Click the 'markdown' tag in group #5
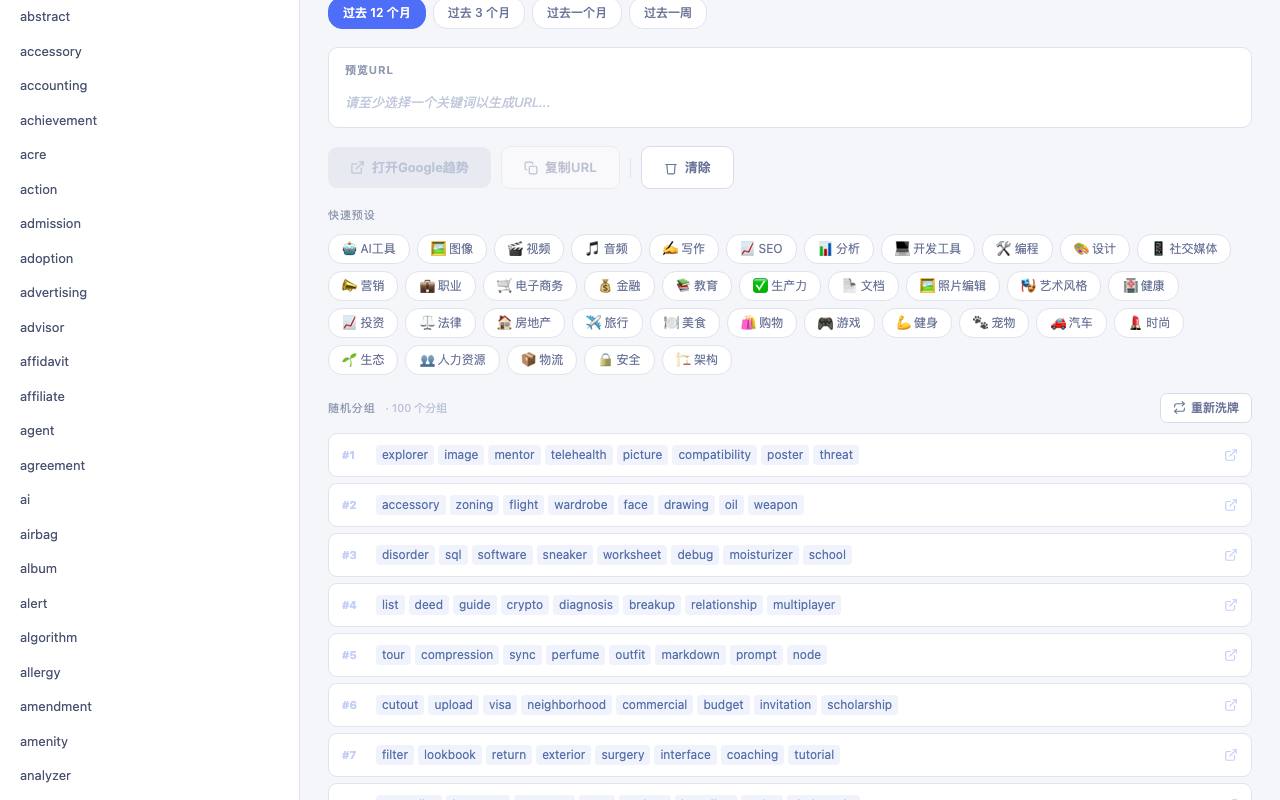This screenshot has width=1280, height=800. 690,655
